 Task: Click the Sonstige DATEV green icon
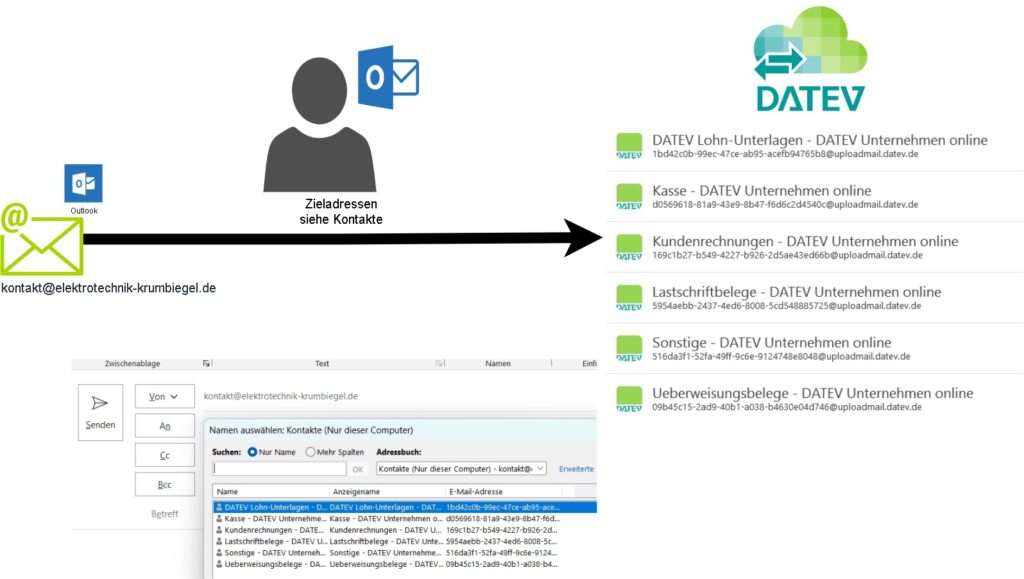click(x=629, y=348)
